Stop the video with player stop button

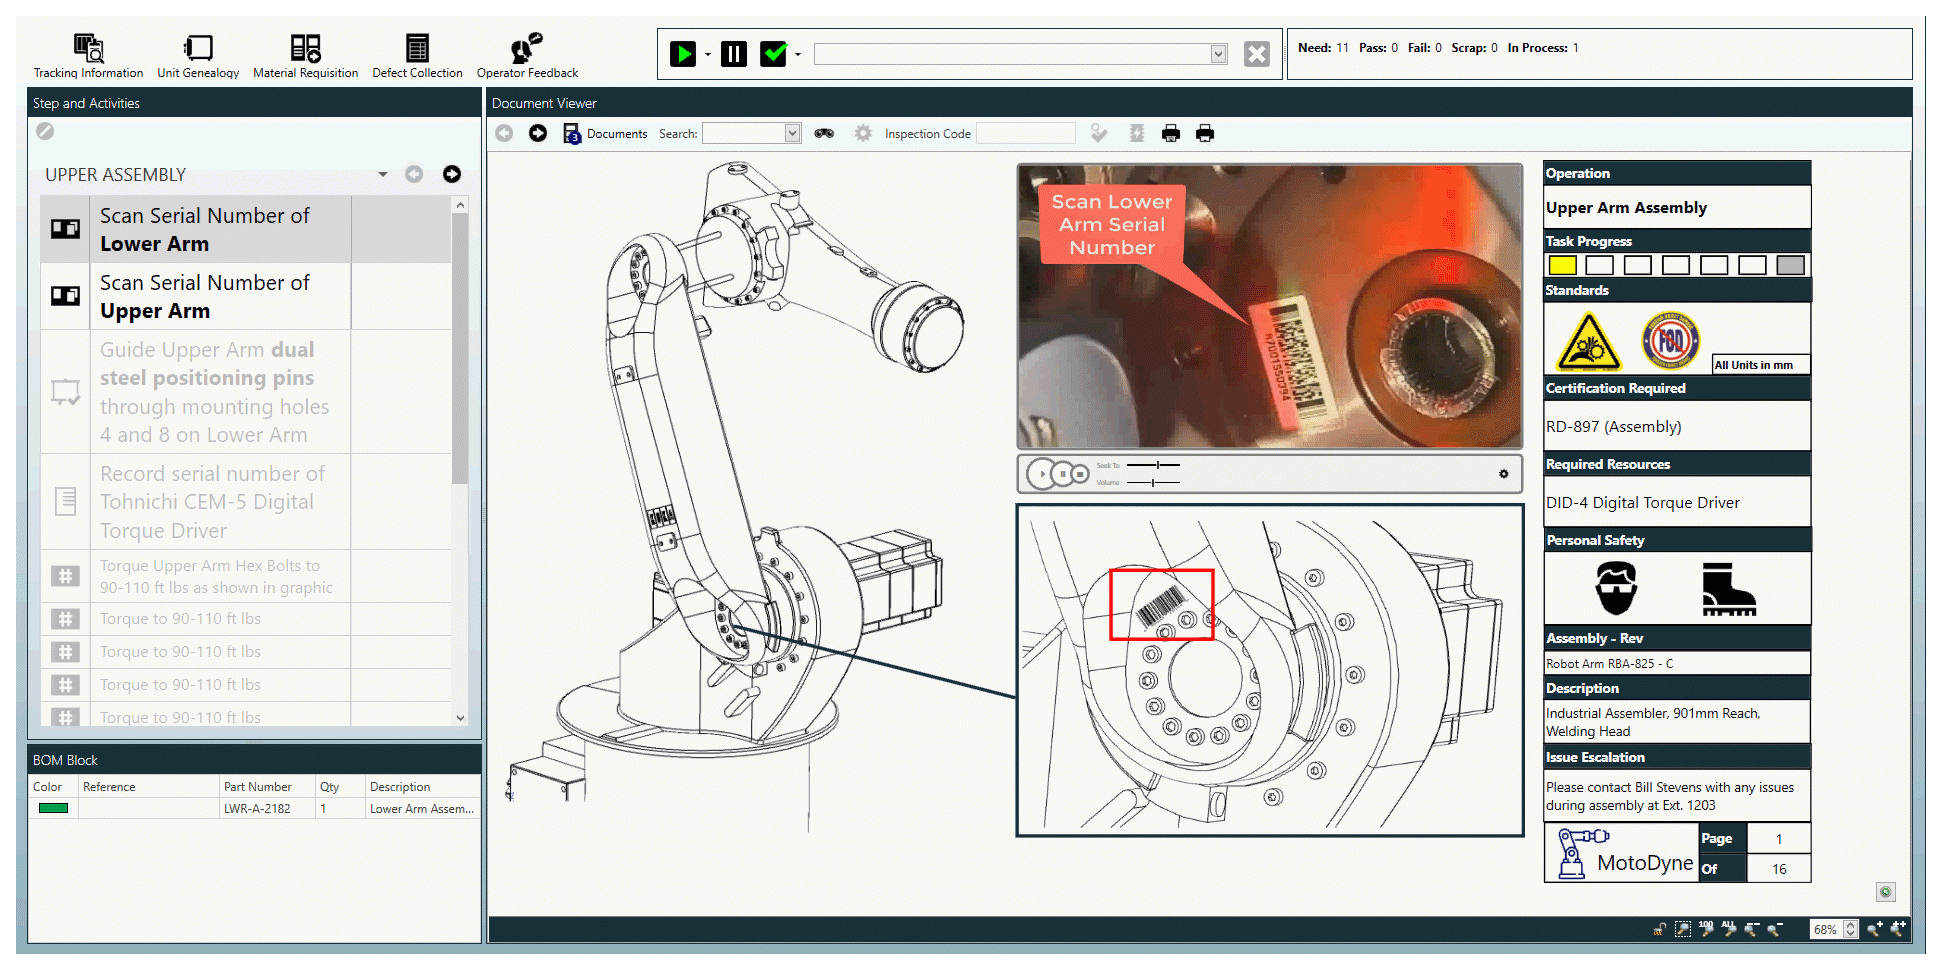click(x=1080, y=474)
